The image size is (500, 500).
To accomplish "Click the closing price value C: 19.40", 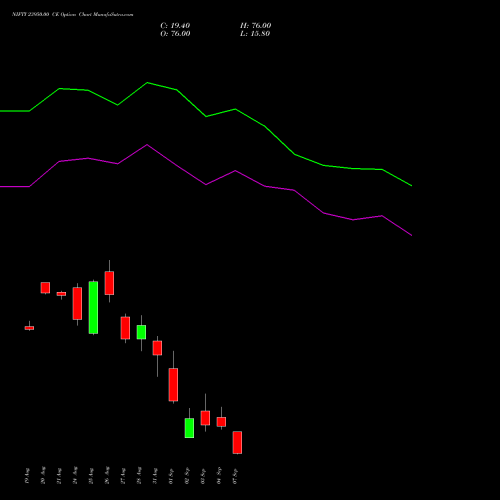I will click(175, 26).
